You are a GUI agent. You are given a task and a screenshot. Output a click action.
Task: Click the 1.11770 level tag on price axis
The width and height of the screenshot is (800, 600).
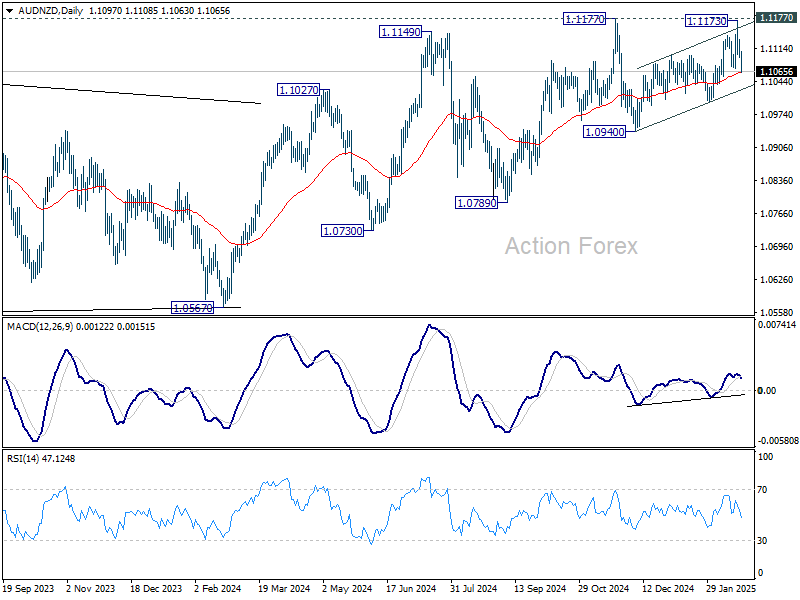point(776,18)
